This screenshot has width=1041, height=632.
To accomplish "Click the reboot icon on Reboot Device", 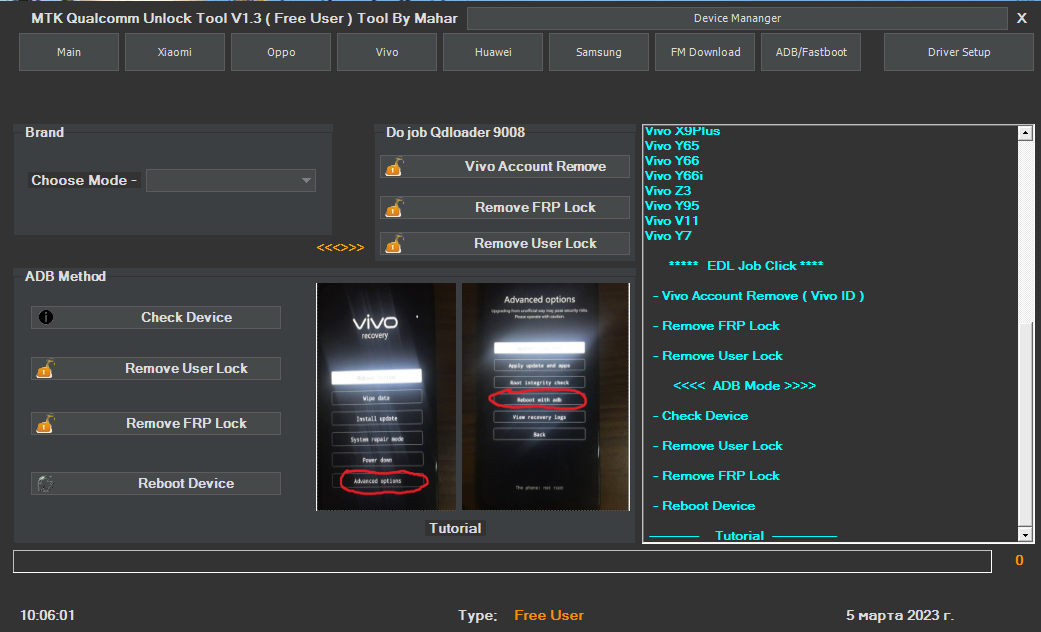I will [45, 483].
